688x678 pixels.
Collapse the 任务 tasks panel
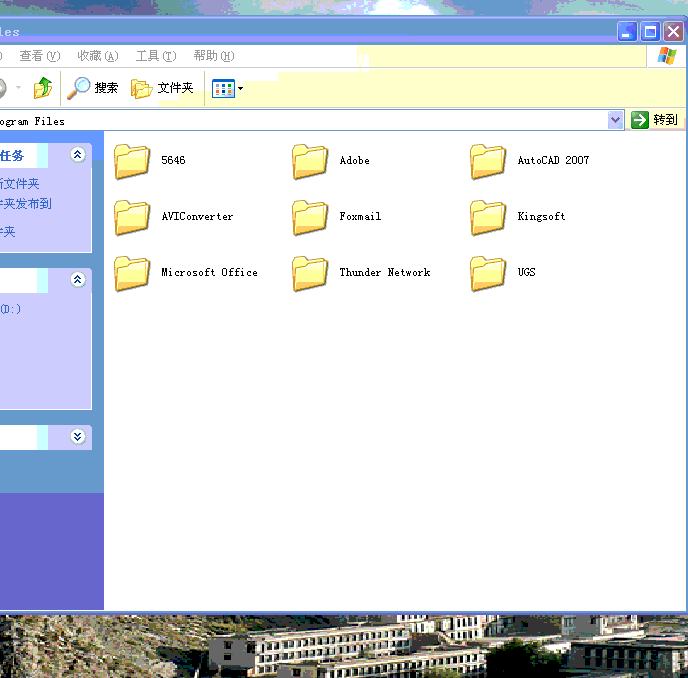click(78, 154)
